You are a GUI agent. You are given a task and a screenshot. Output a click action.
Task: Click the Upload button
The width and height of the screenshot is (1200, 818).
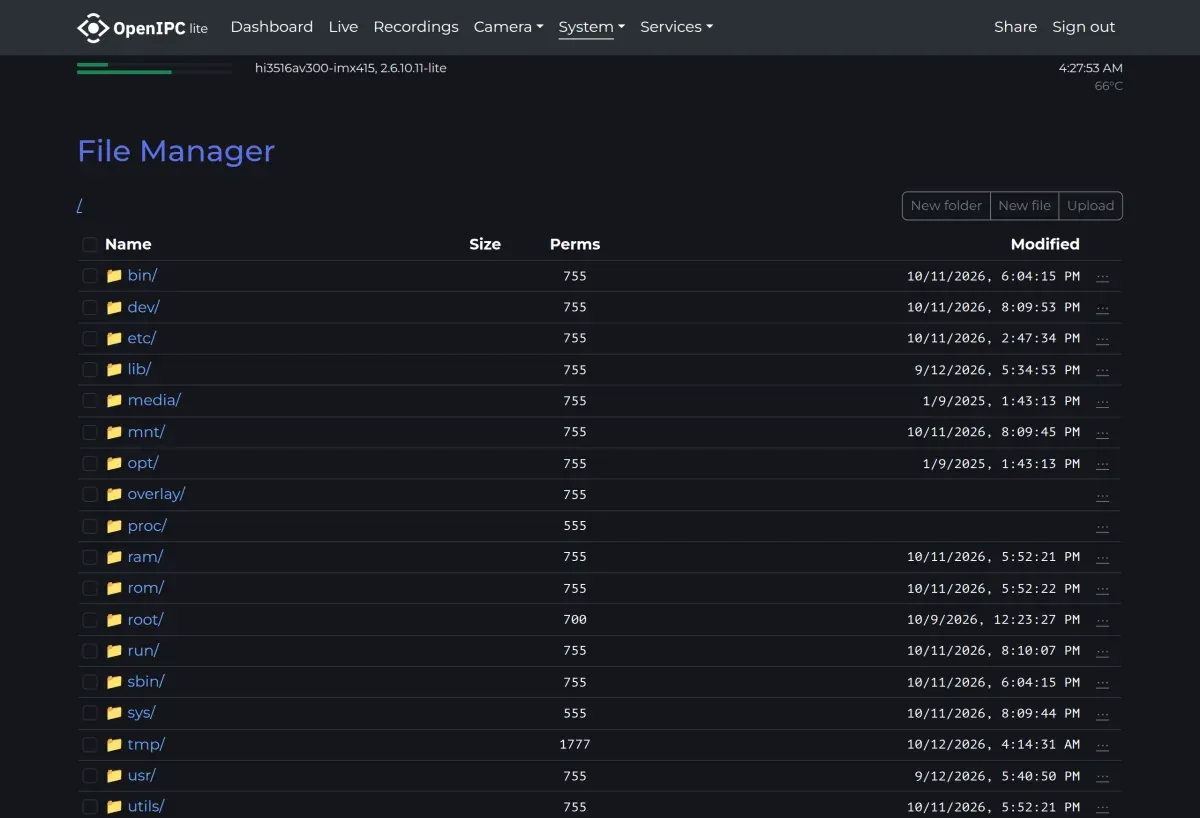1090,206
